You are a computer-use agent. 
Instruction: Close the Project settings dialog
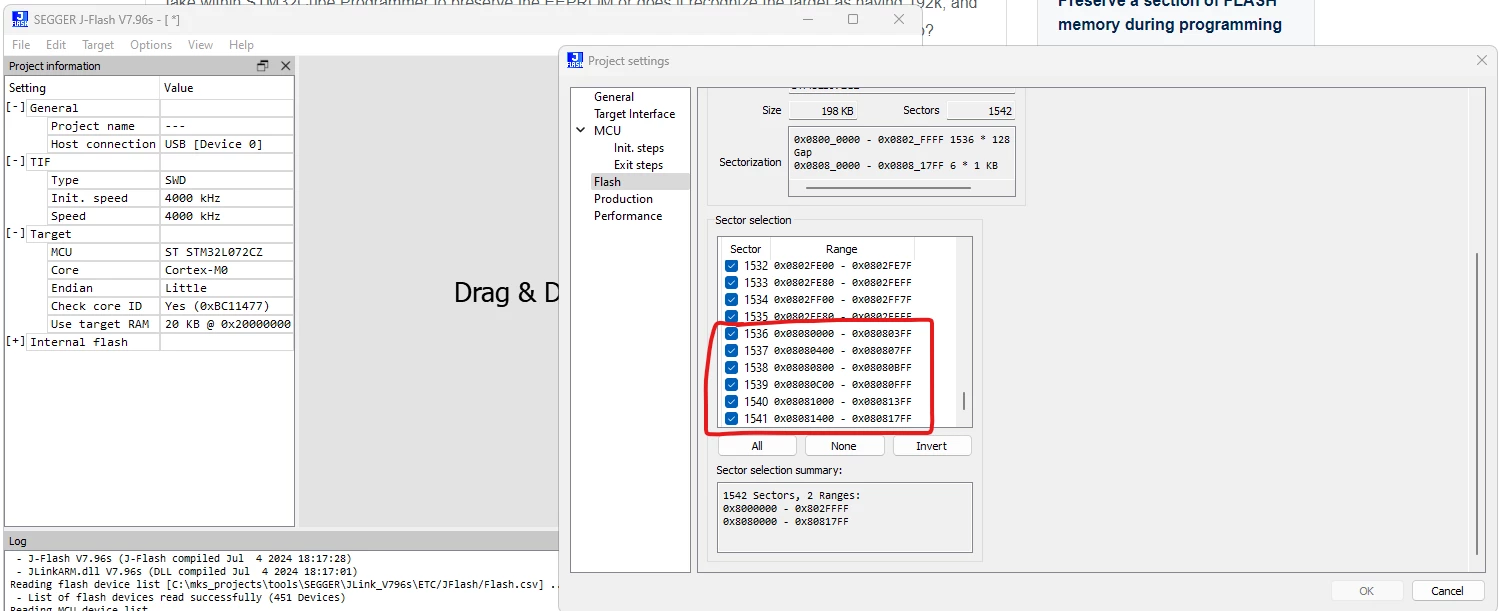click(x=1482, y=61)
